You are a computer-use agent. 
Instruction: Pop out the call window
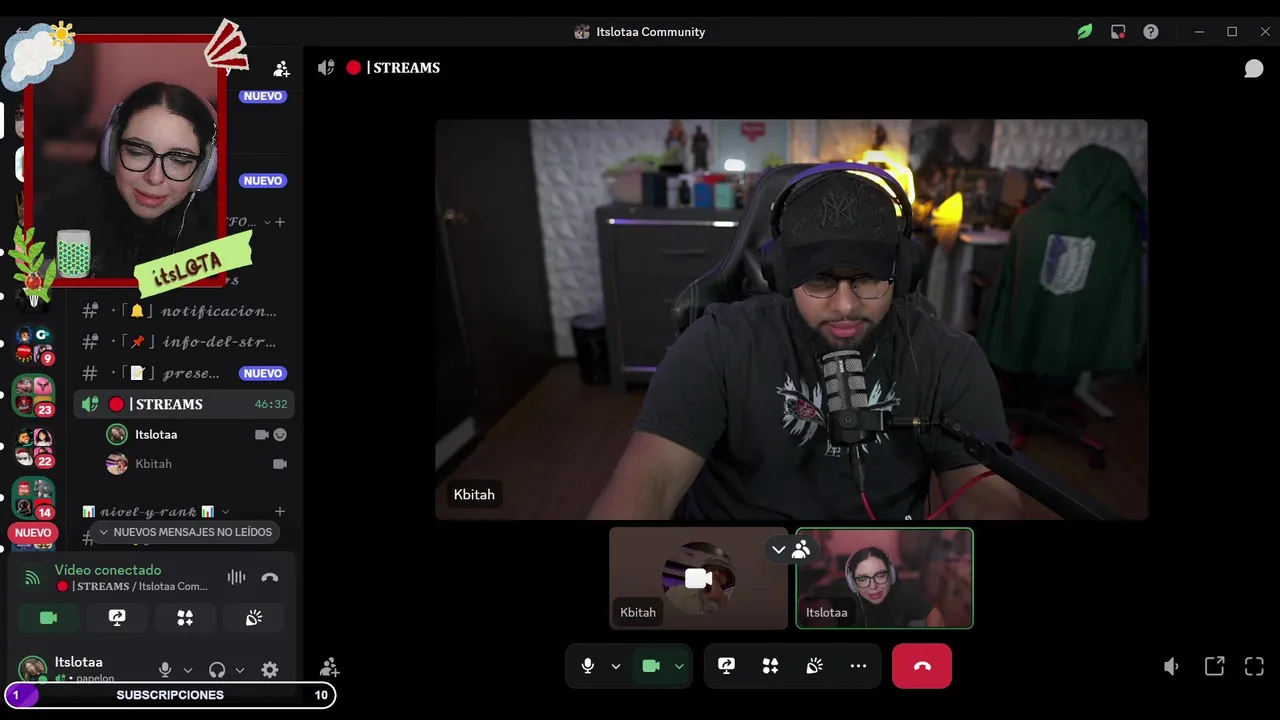coord(1214,666)
